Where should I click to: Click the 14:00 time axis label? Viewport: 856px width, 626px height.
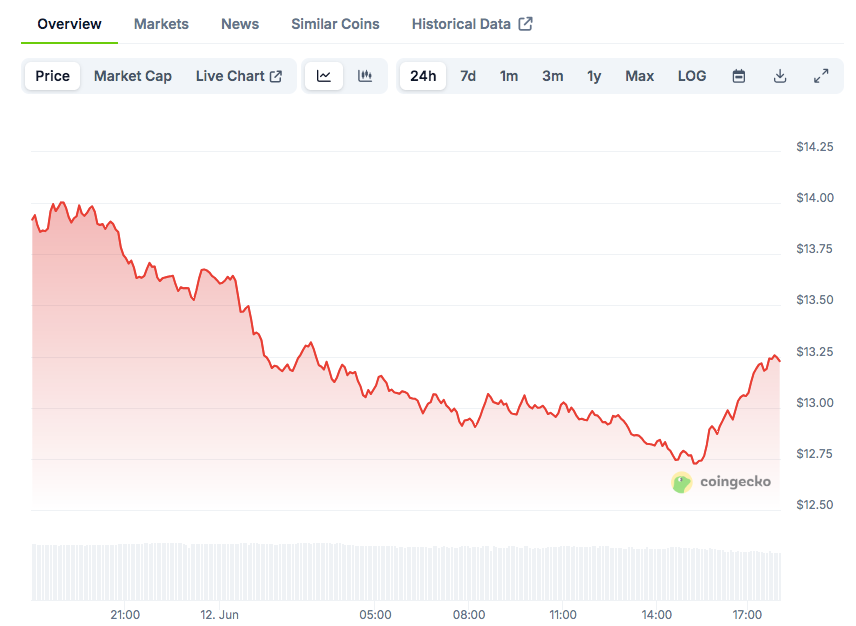click(x=656, y=615)
